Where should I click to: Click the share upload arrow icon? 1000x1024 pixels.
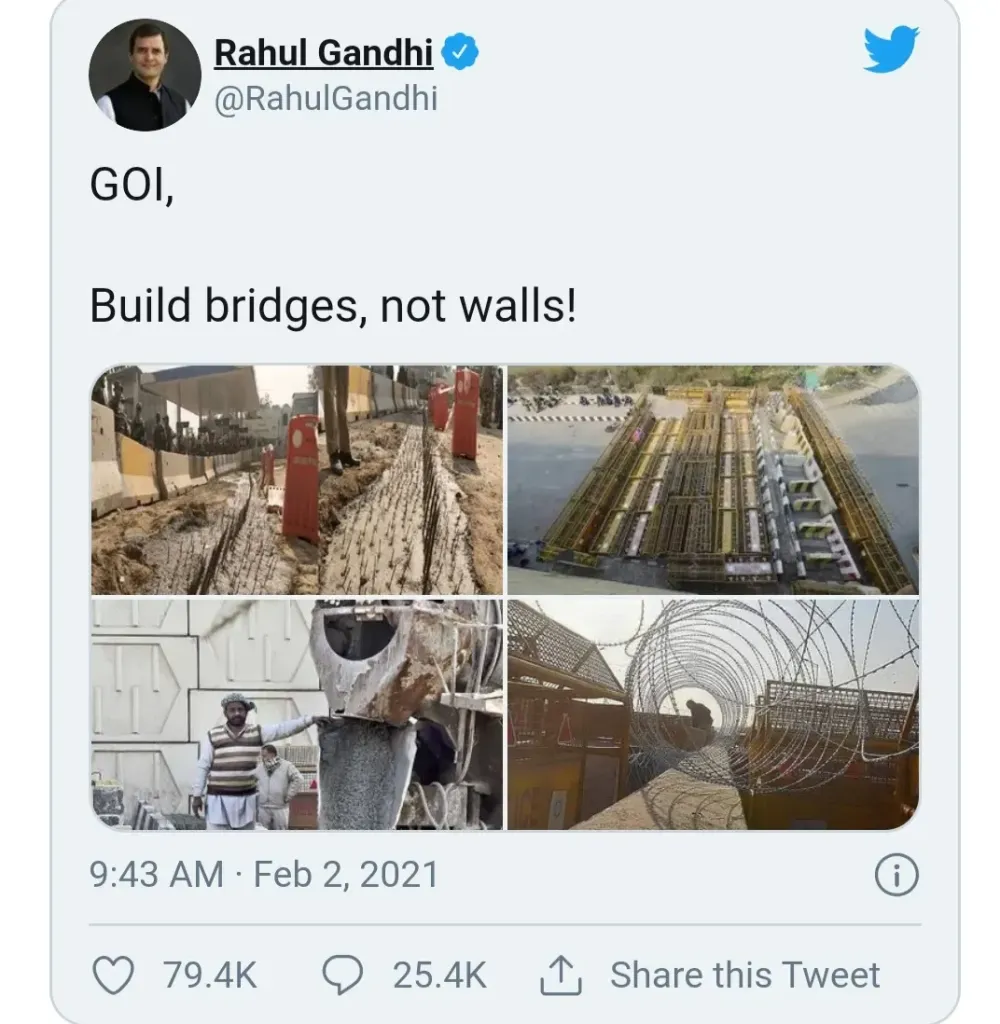point(560,975)
